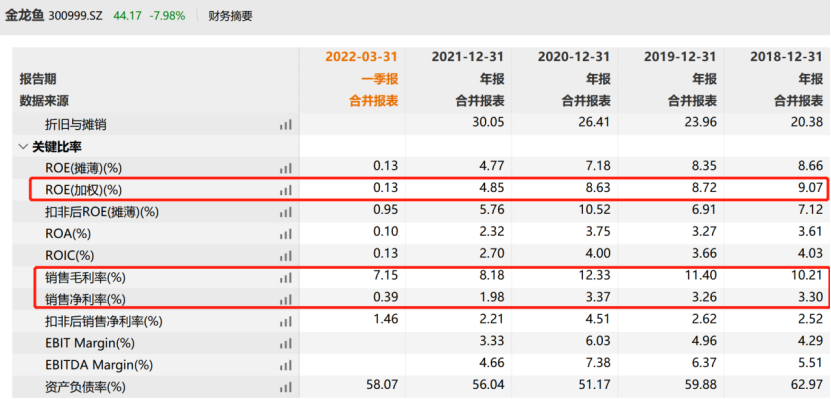831x399 pixels.
Task: Open chart icon for ROE(摊薄)(%) row
Action: click(286, 169)
